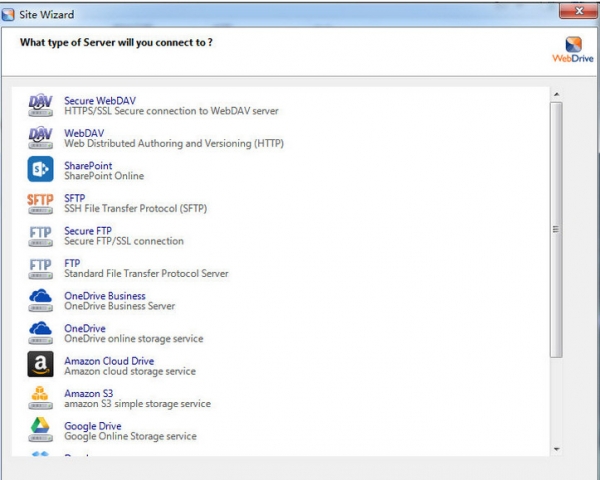
Task: Click the Secure FTP server icon
Action: pyautogui.click(x=40, y=236)
